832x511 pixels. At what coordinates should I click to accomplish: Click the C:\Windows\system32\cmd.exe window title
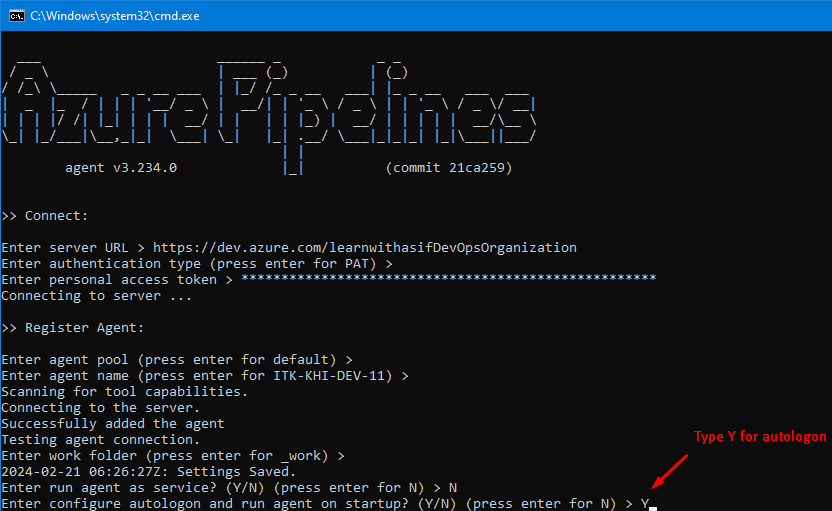click(x=114, y=15)
